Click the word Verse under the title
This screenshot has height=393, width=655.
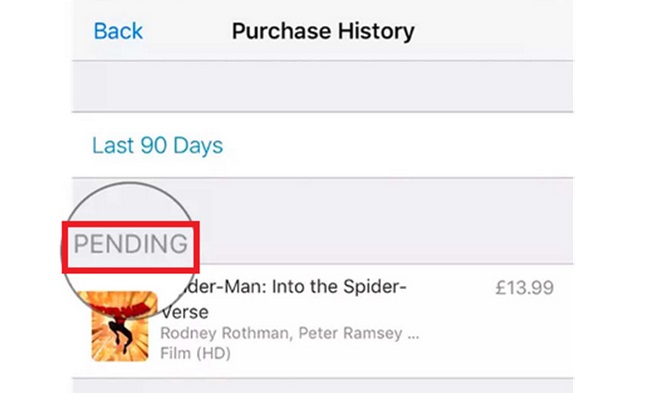point(185,312)
